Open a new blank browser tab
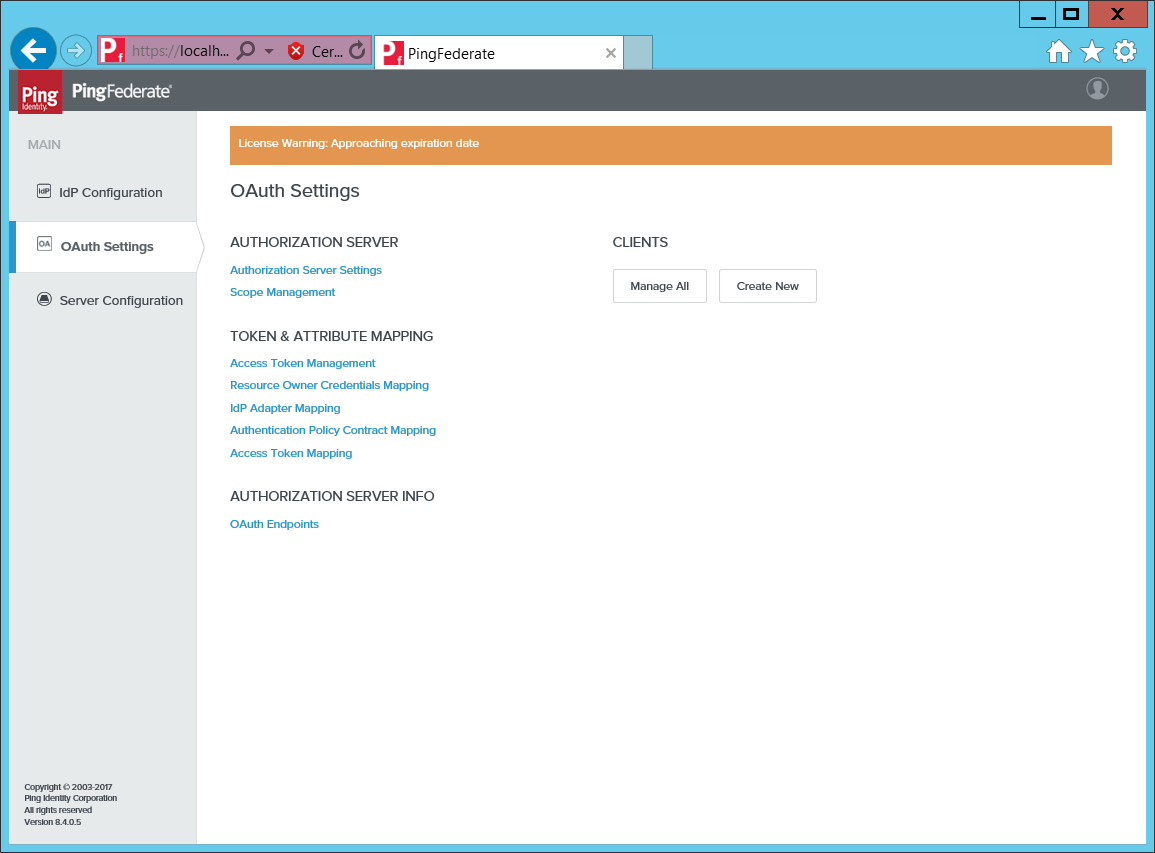Viewport: 1155px width, 853px height. click(638, 52)
